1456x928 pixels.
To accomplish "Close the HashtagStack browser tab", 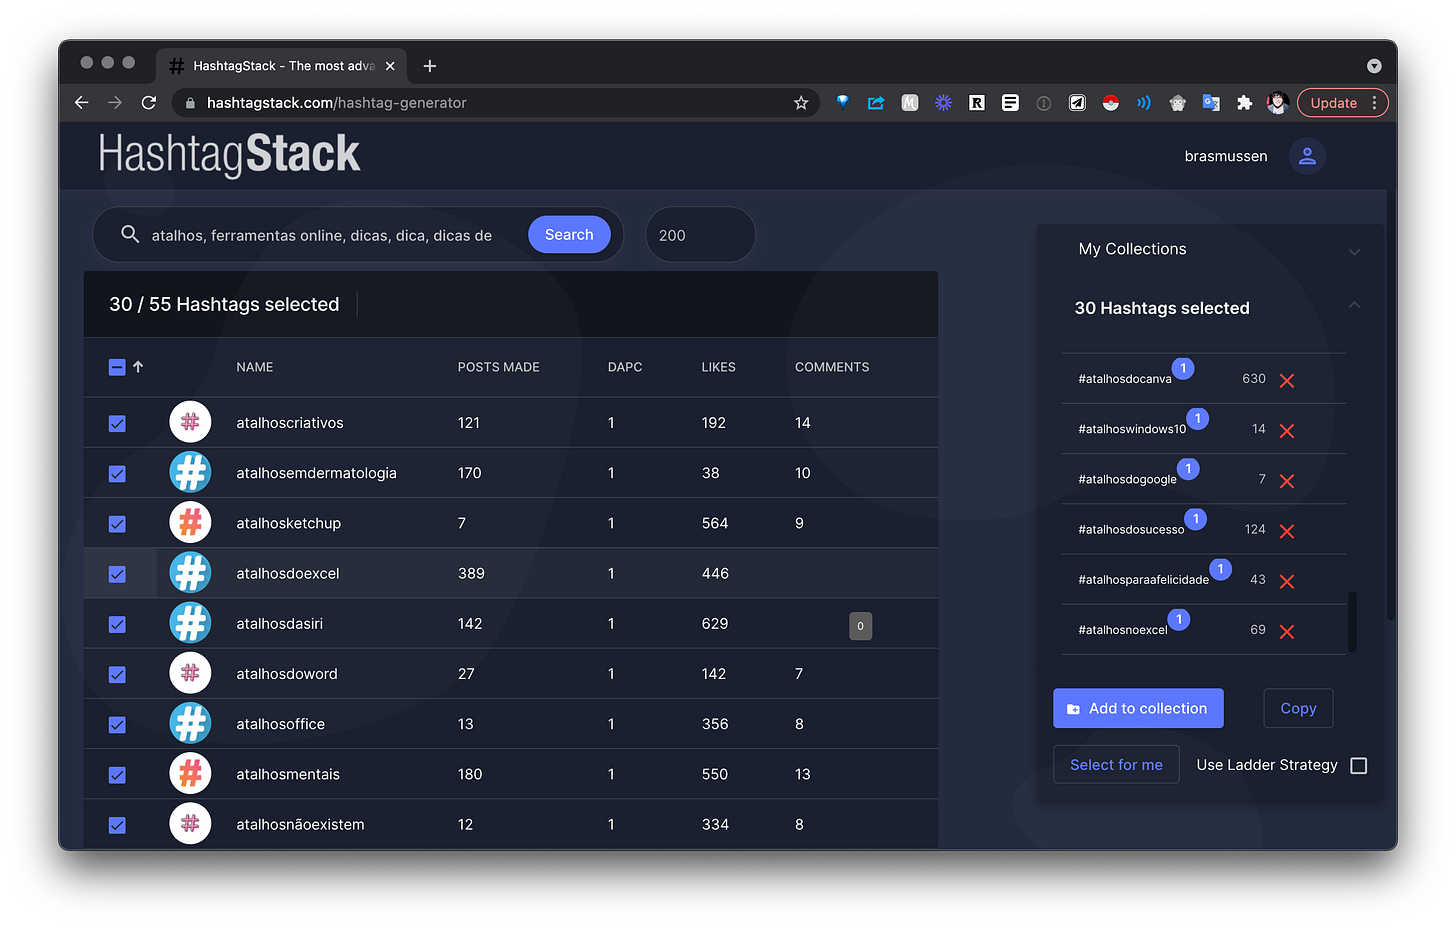I will click(390, 66).
